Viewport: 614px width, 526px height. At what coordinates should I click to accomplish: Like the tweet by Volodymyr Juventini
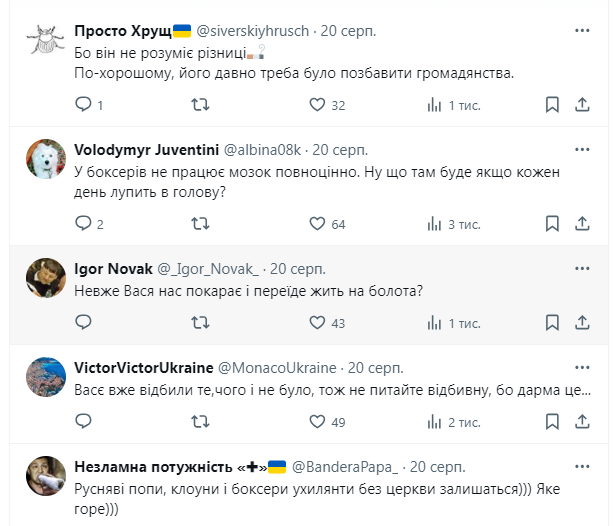tap(317, 224)
